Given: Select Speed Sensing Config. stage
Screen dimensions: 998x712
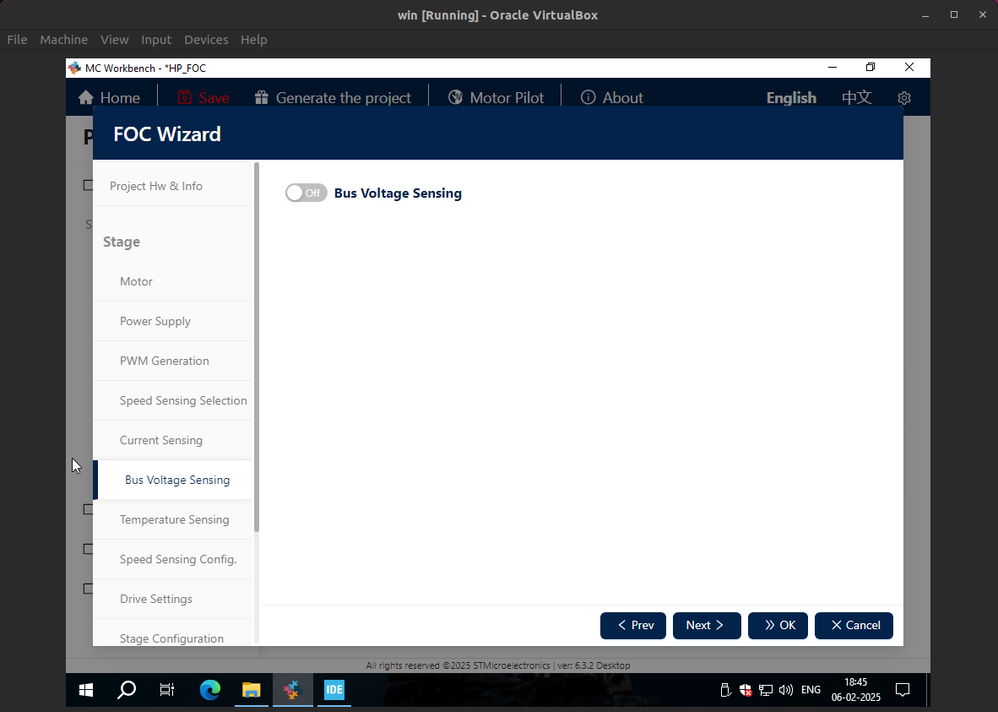Looking at the screenshot, I should pyautogui.click(x=172, y=559).
